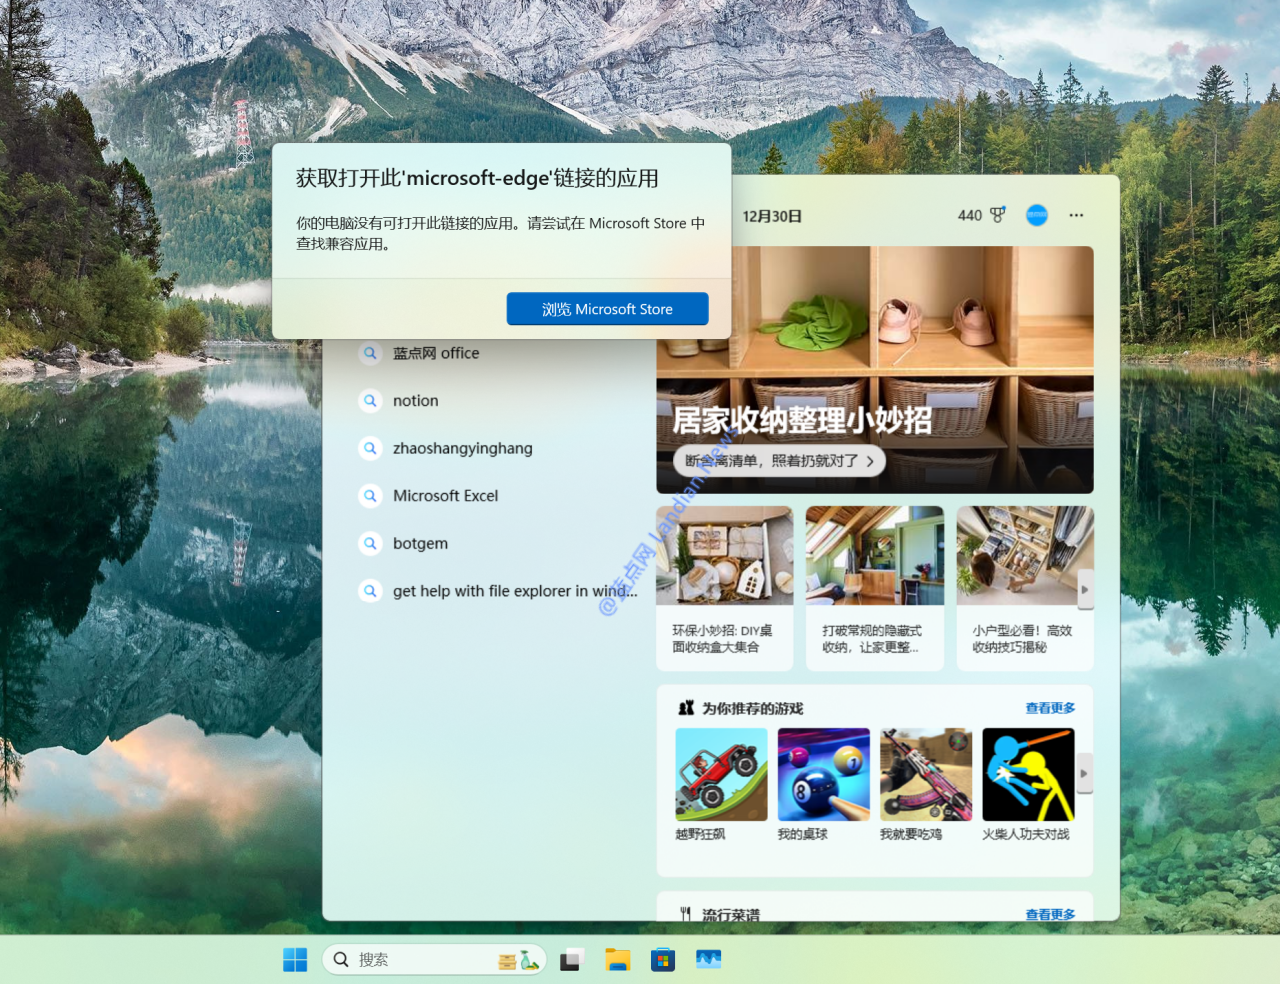The height and width of the screenshot is (984, 1280).
Task: Choose the "Microsoft Excel" suggestion
Action: (x=445, y=496)
